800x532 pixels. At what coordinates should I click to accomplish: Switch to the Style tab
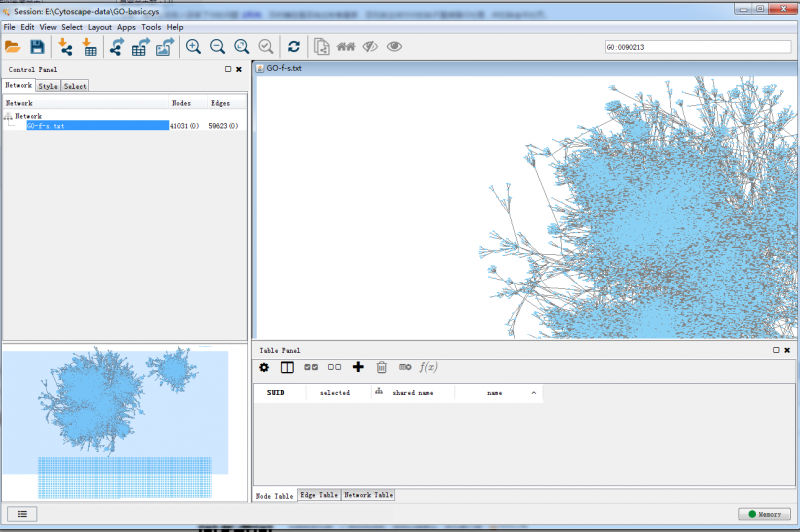click(48, 87)
